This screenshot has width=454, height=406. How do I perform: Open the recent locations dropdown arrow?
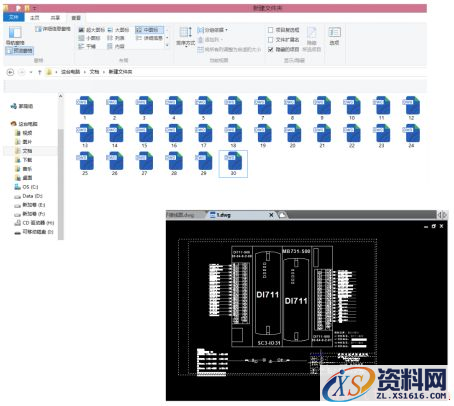[x=31, y=72]
